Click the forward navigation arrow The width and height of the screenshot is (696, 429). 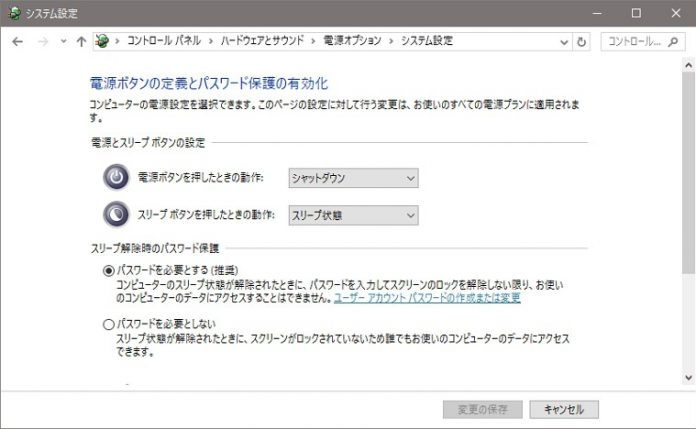(x=43, y=42)
